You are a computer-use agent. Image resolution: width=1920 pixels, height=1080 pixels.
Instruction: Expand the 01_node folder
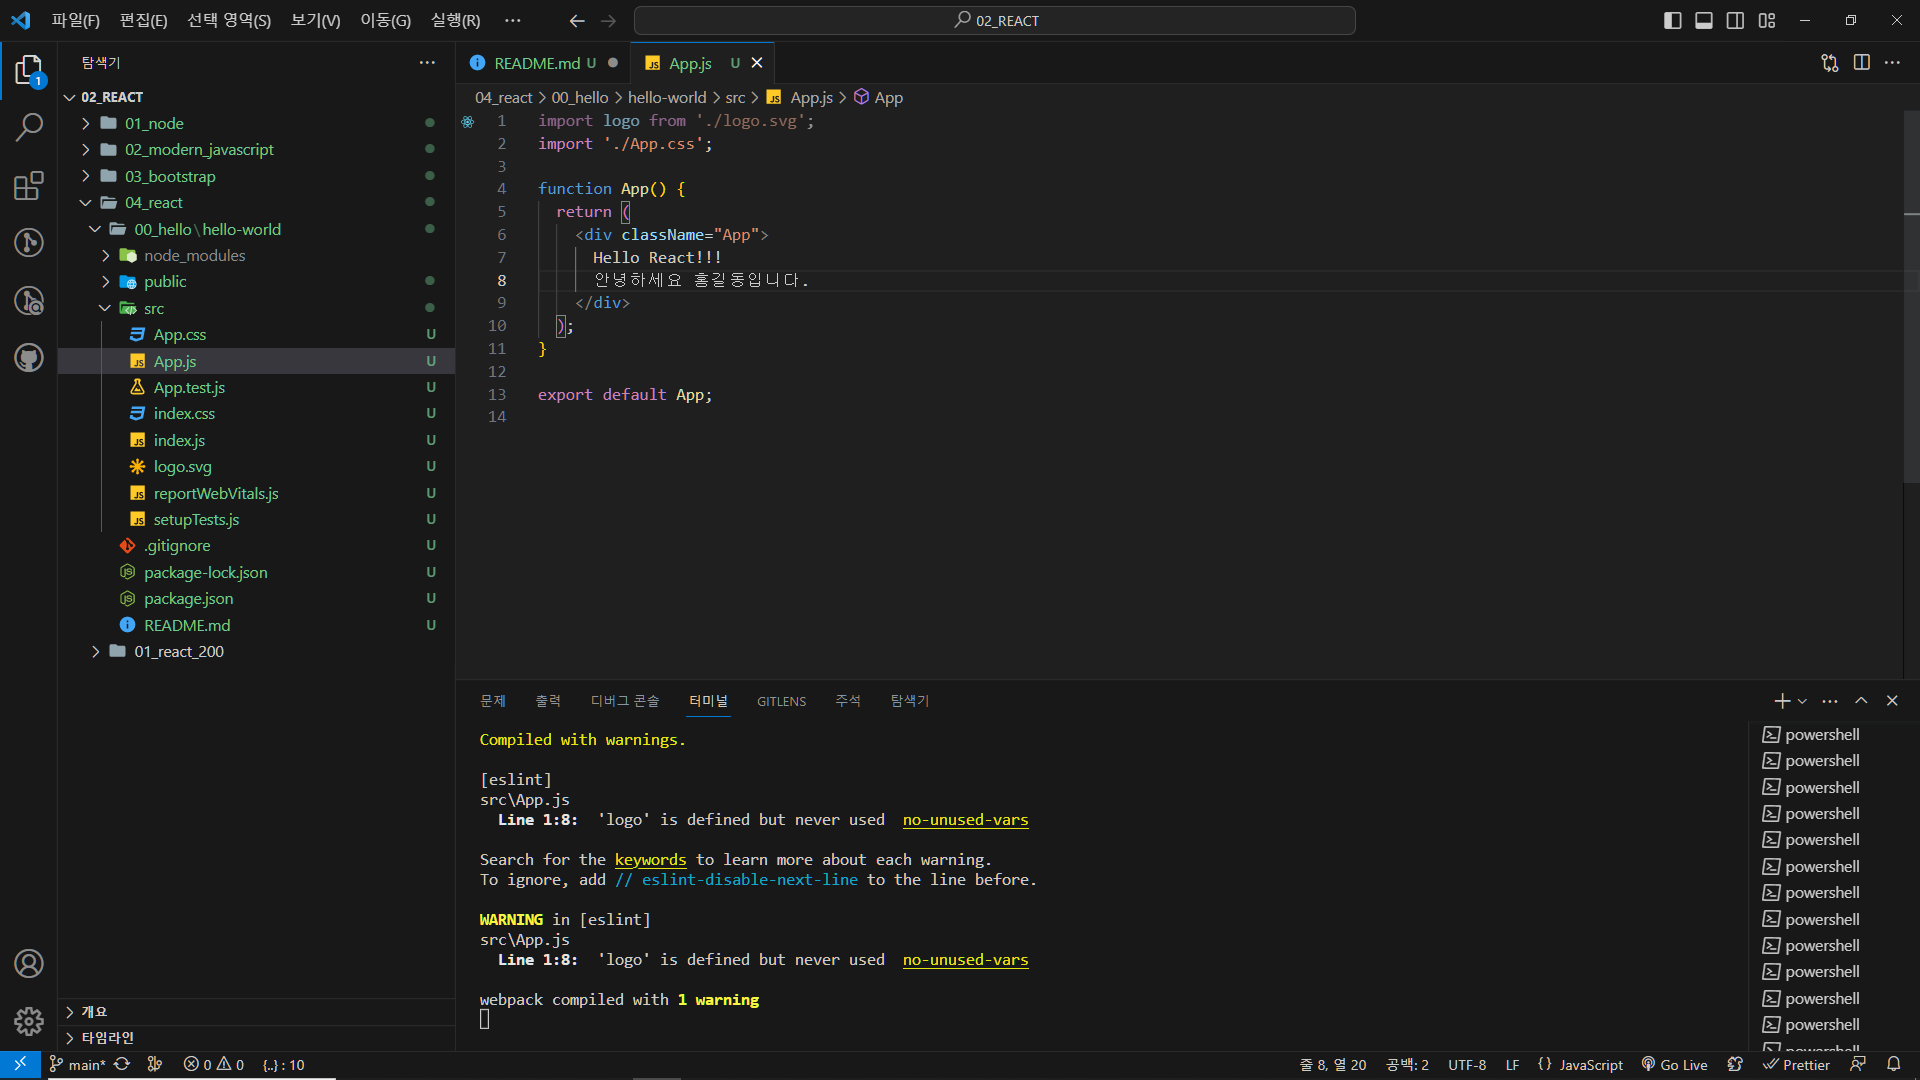154,123
